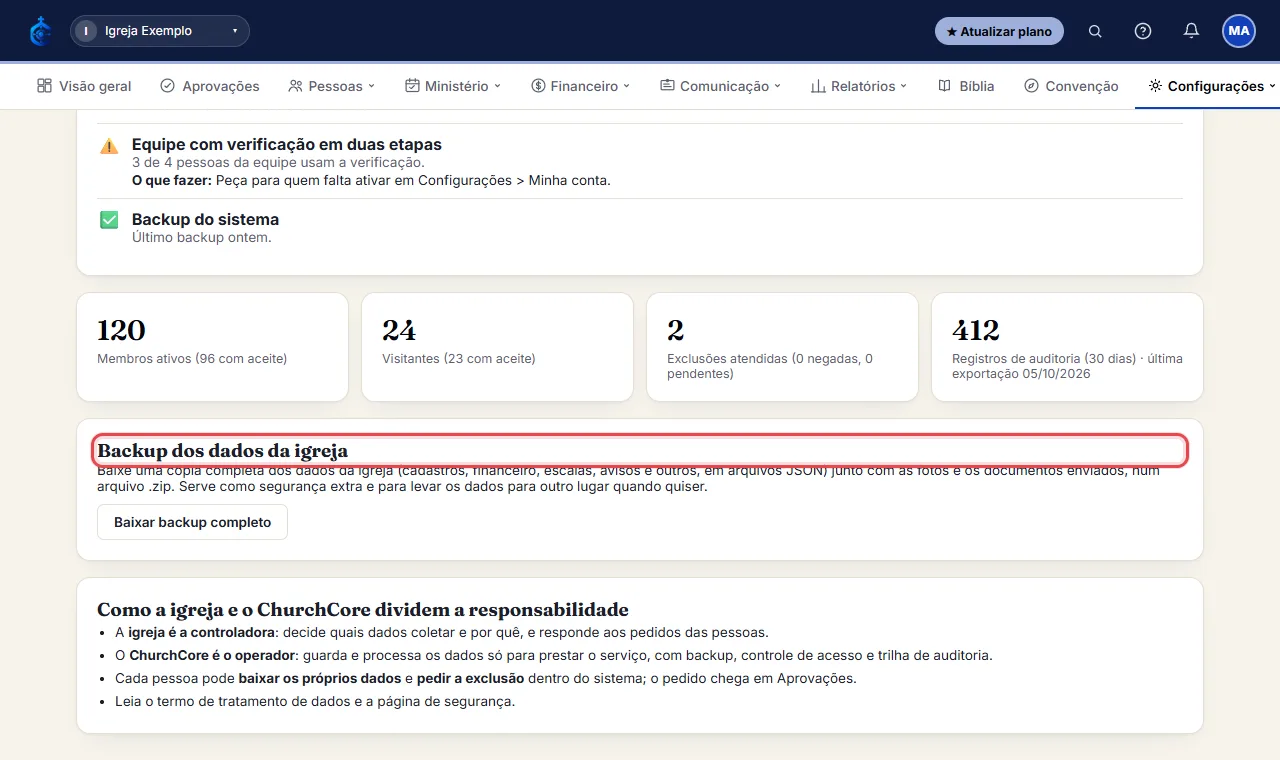Expand the Relatórios menu
Screen dimensions: 1280x760
(x=859, y=86)
